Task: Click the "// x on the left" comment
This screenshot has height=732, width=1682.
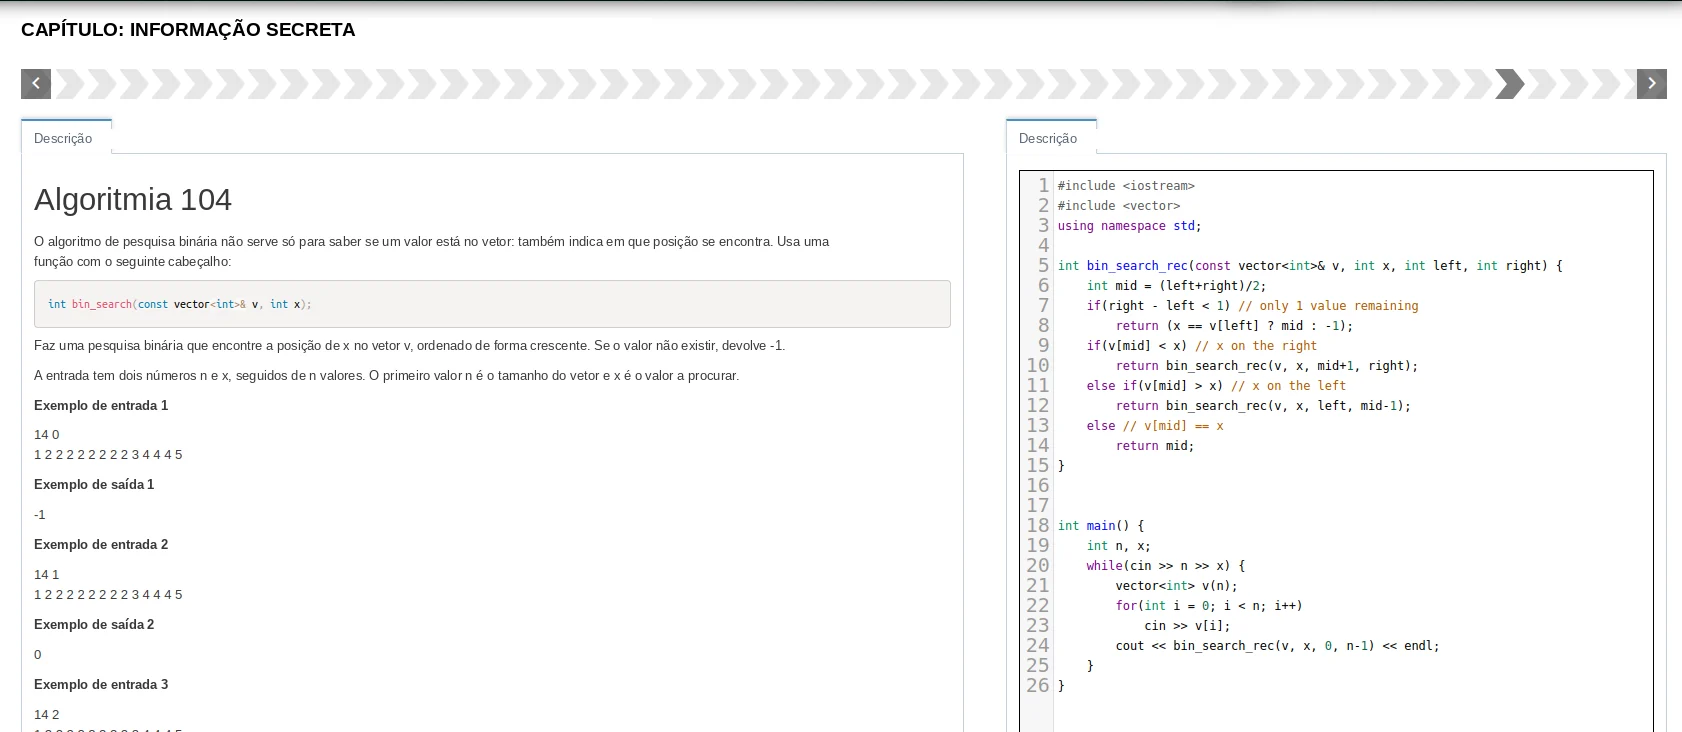Action: point(1289,386)
